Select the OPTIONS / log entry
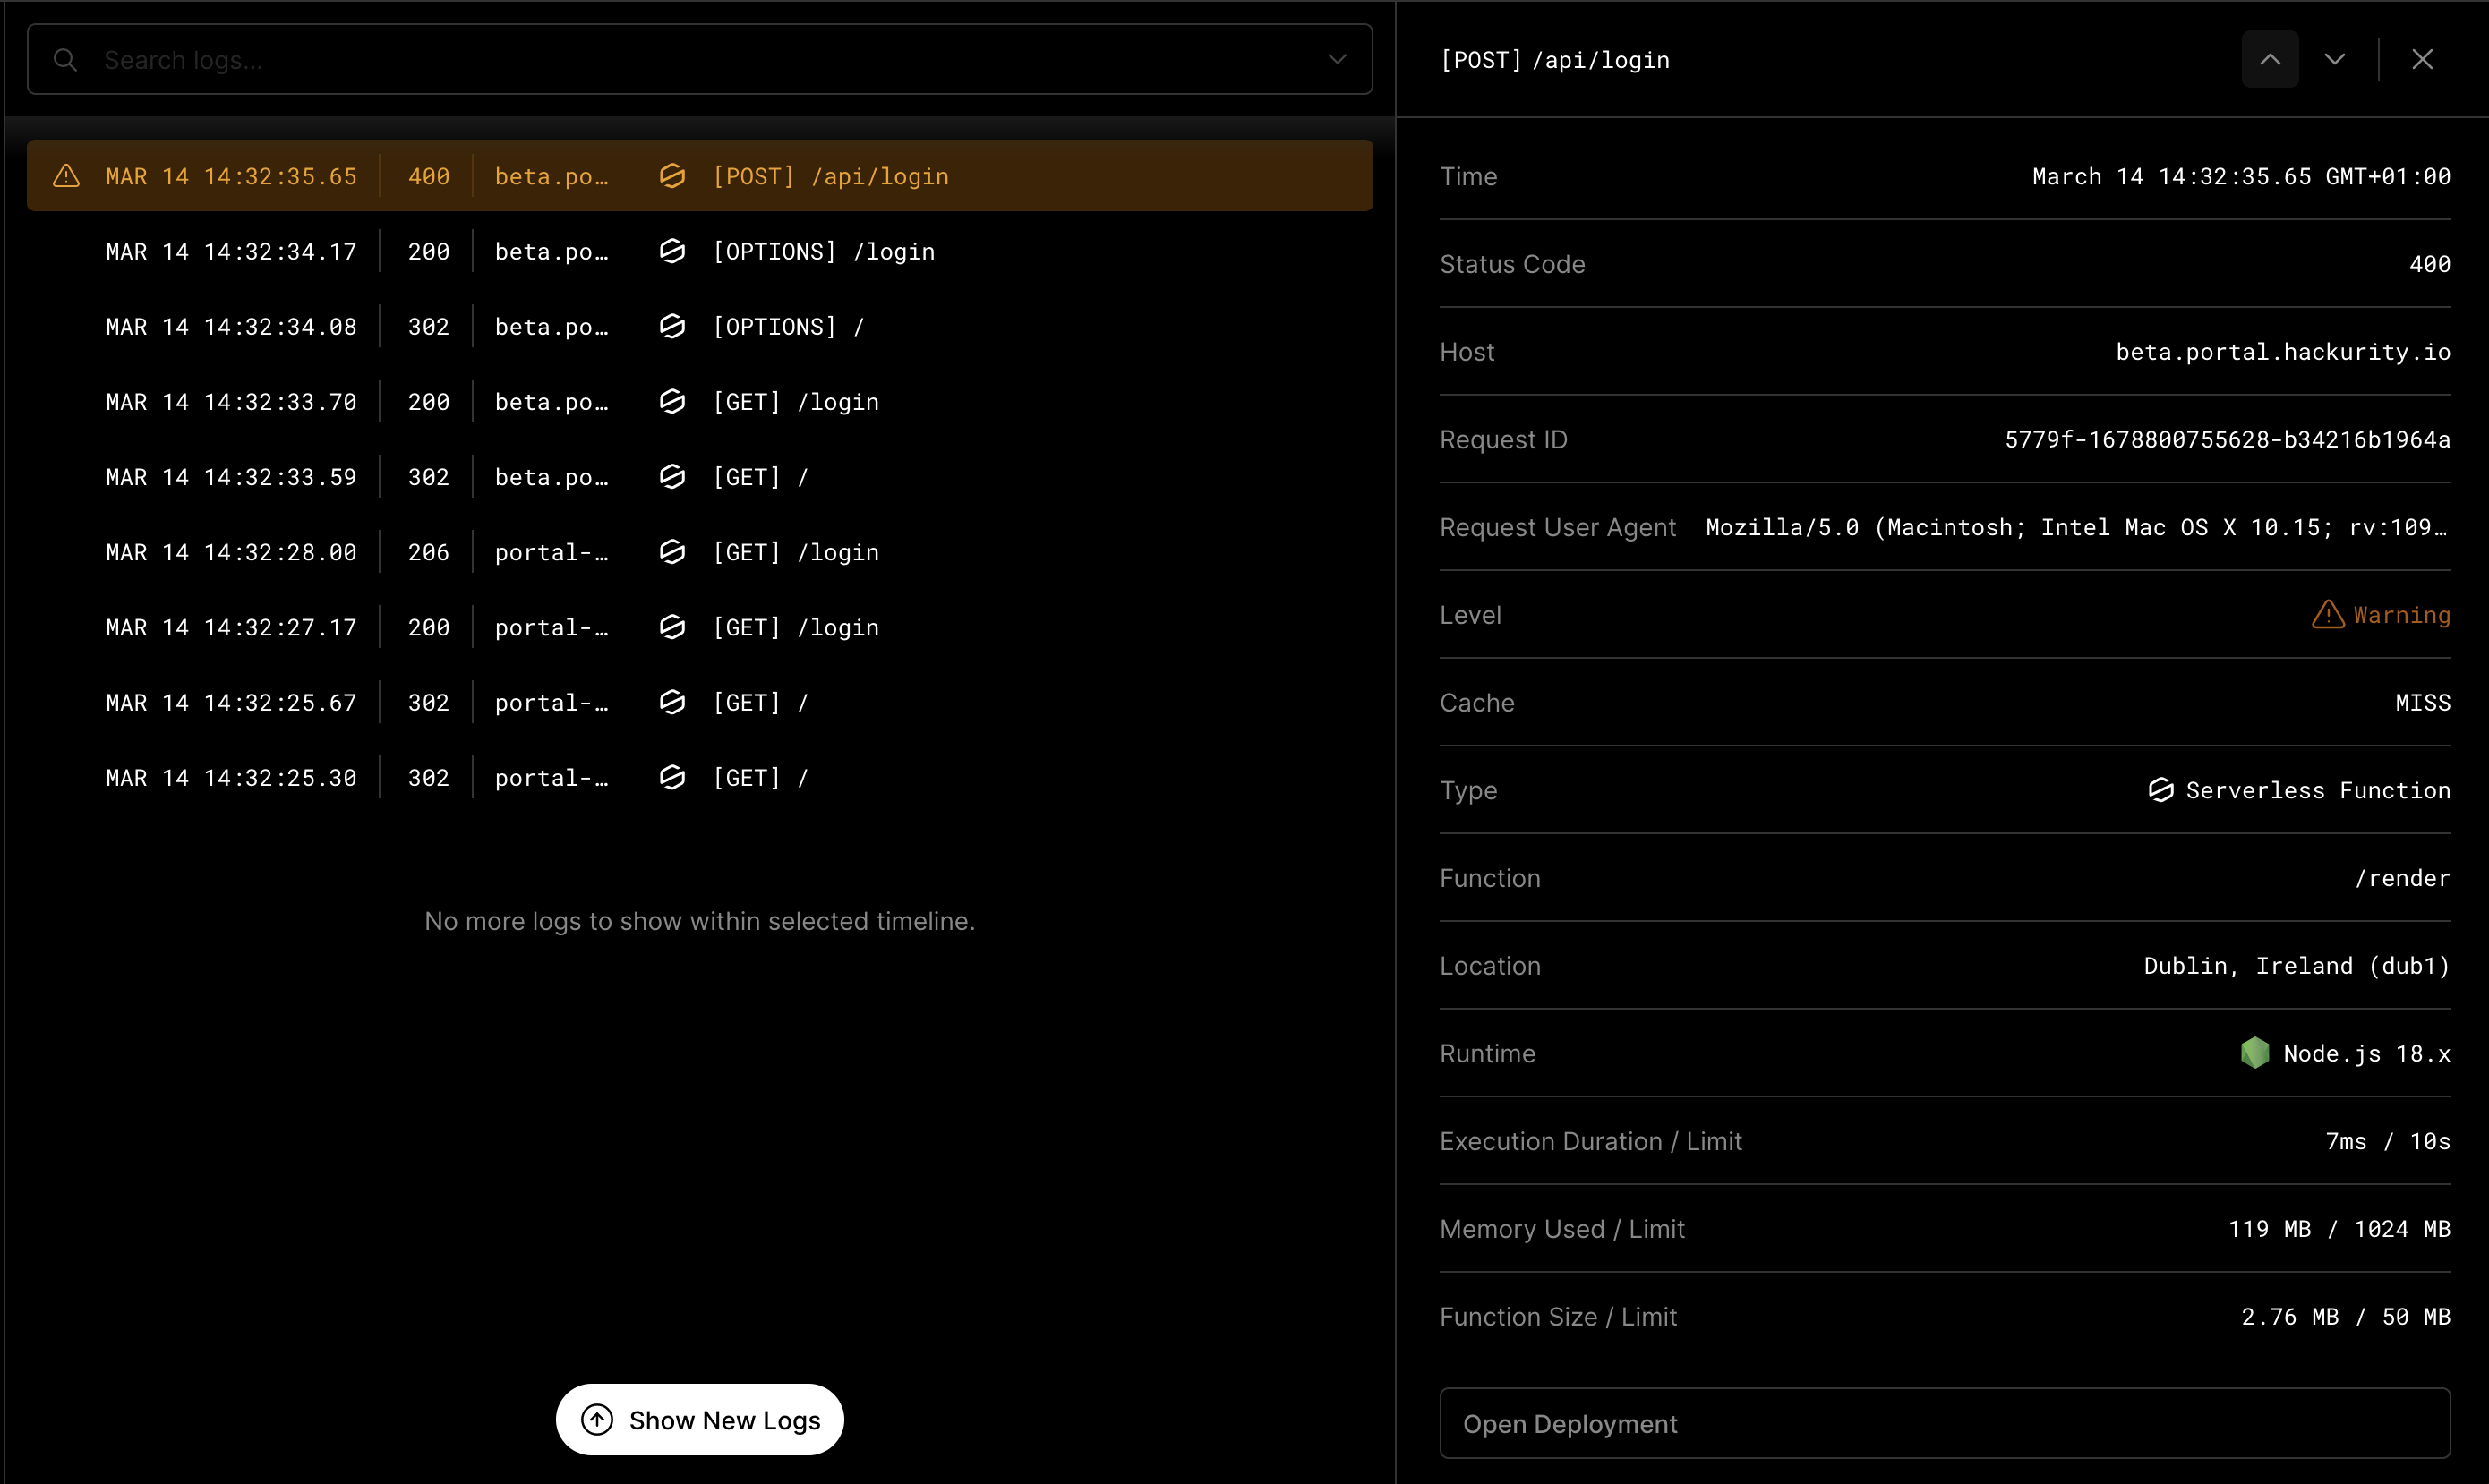The image size is (2489, 1484). [700, 326]
